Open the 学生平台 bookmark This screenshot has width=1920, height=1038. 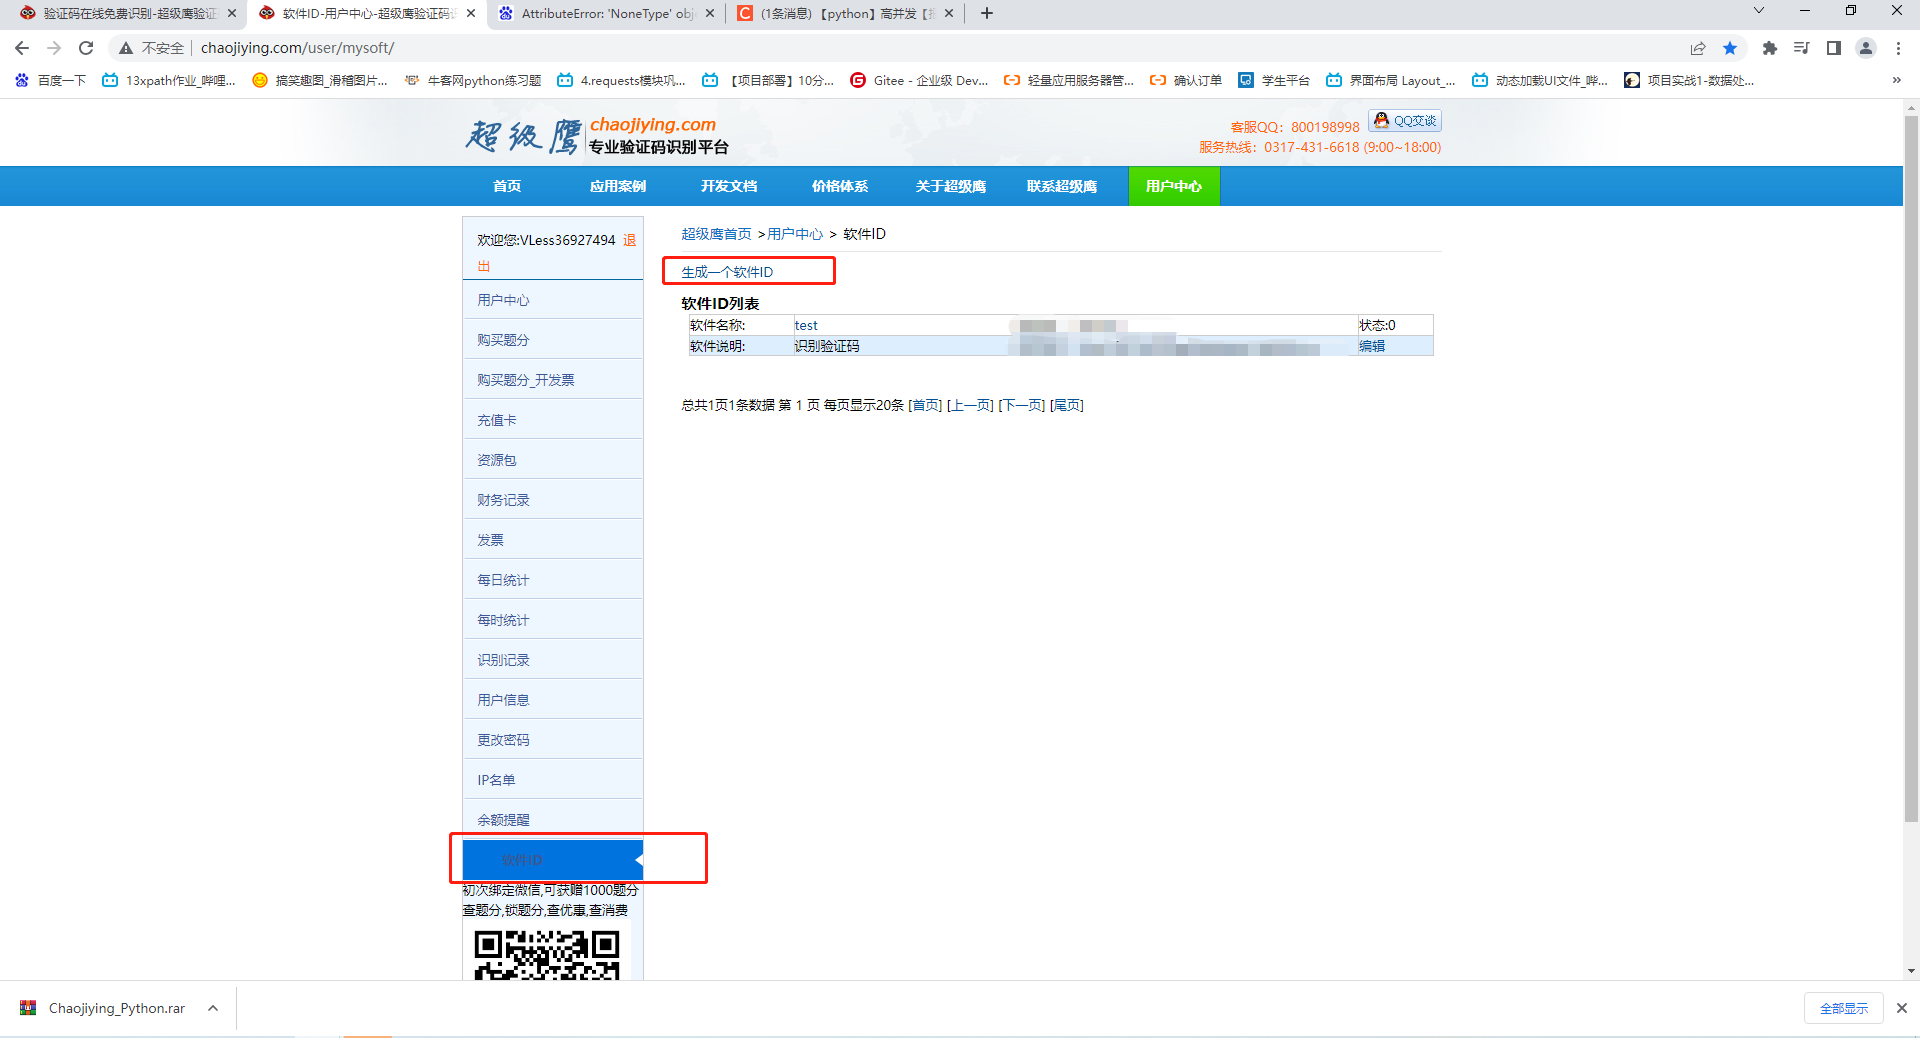(x=1274, y=80)
